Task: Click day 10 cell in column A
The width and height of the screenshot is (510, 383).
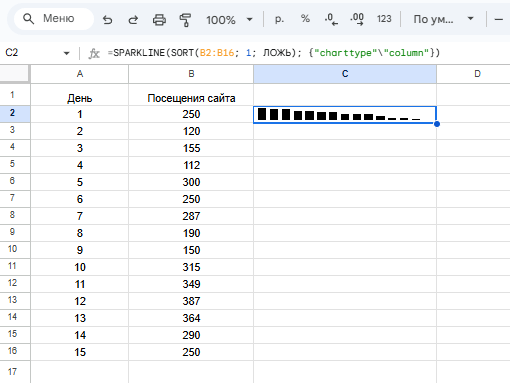Action: [80, 267]
